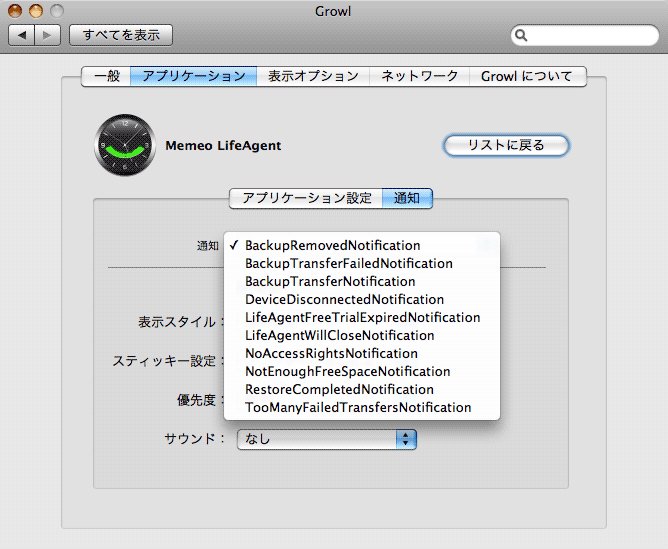Click the Memeo LifeAgent application name
668x549 pixels.
pos(223,146)
